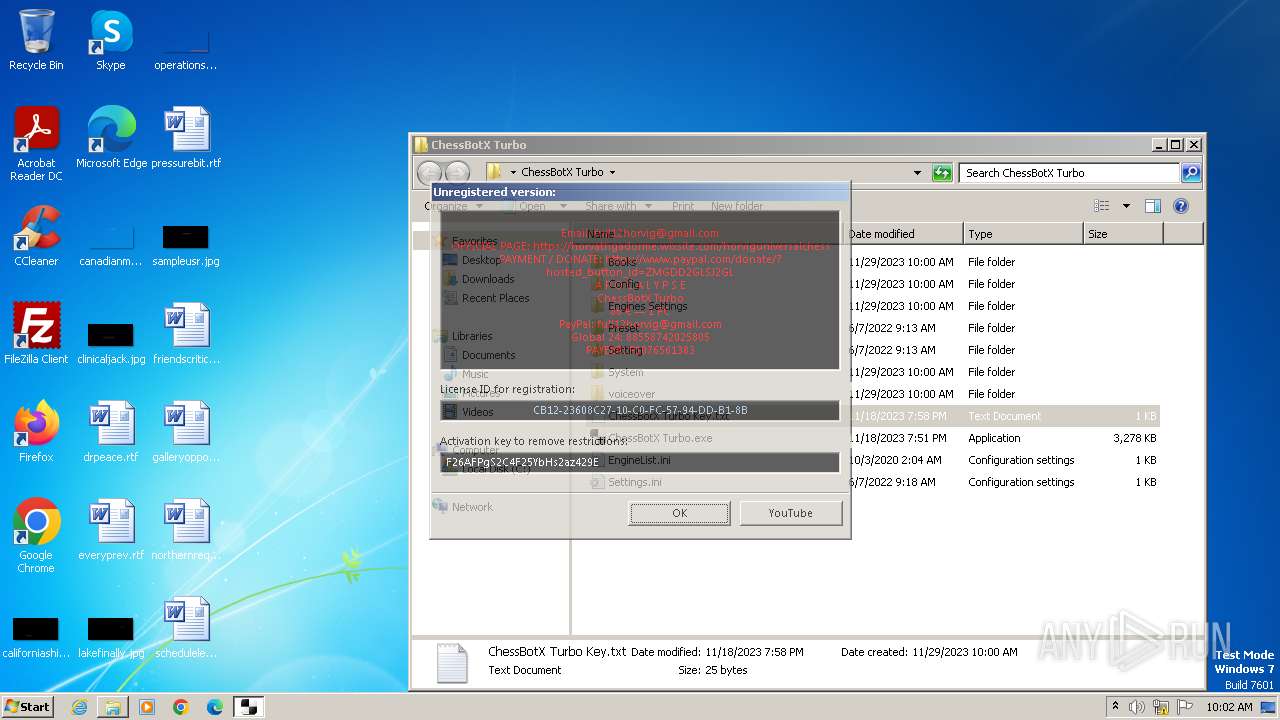Open Explorer help button
Viewport: 1280px width, 720px height.
(x=1180, y=206)
